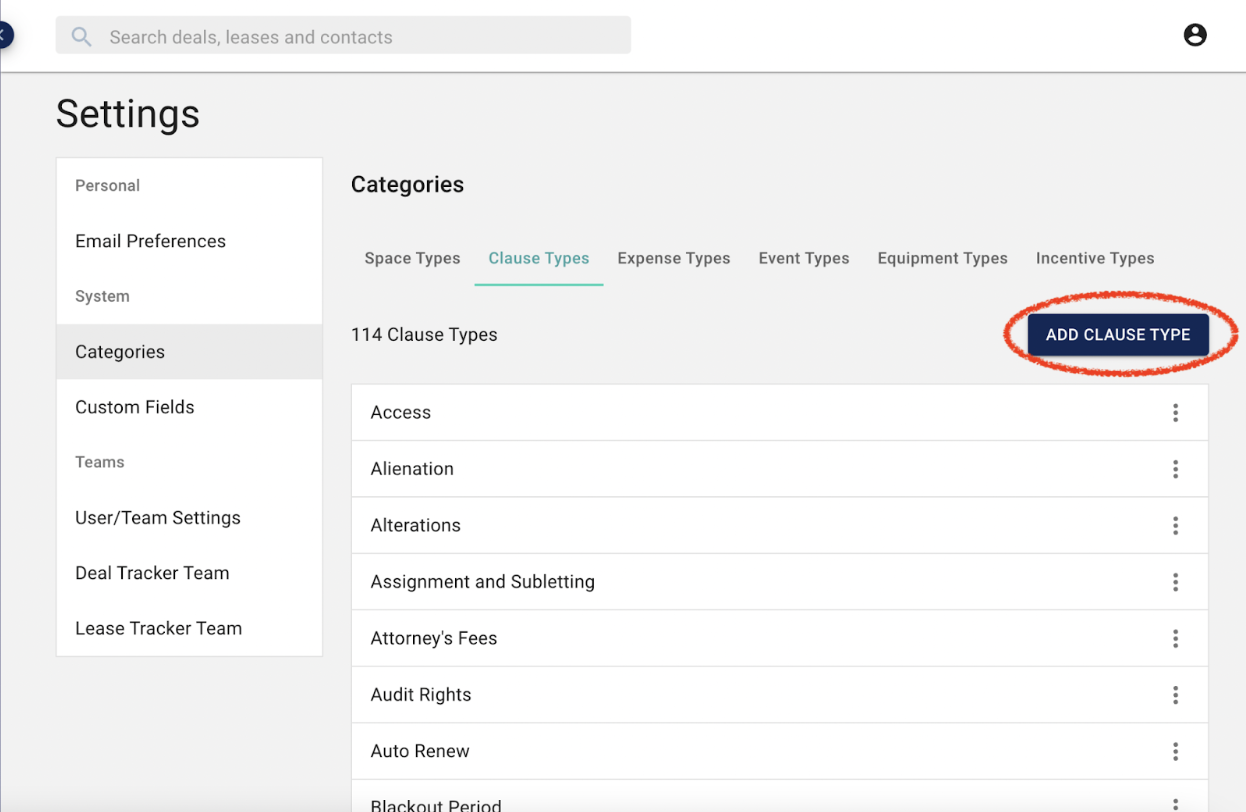Open three-dot menu for Audit Rights
The width and height of the screenshot is (1246, 812).
coord(1175,695)
